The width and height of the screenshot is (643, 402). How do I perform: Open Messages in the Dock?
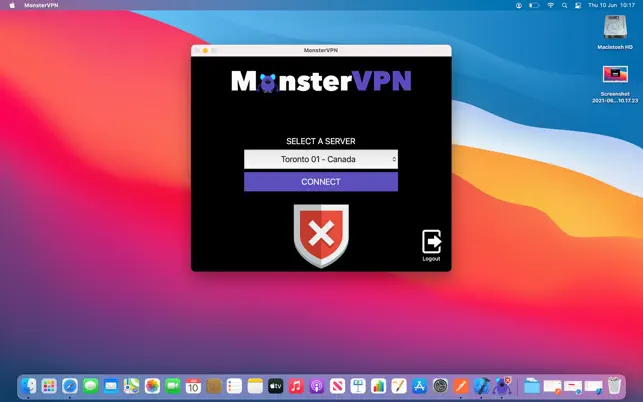pos(90,386)
